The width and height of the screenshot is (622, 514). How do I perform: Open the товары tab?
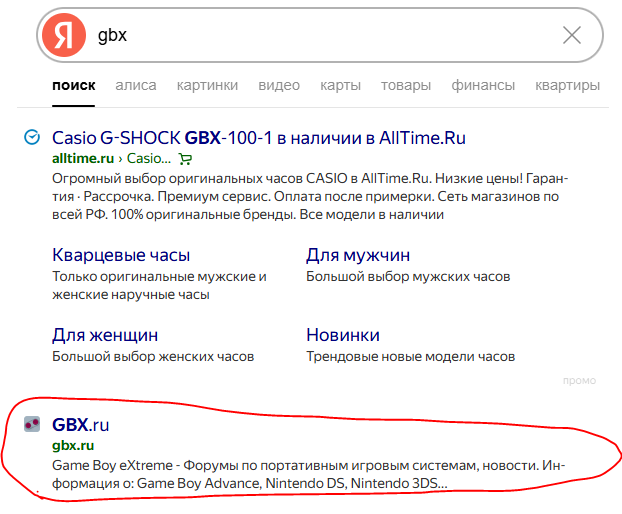[x=406, y=85]
